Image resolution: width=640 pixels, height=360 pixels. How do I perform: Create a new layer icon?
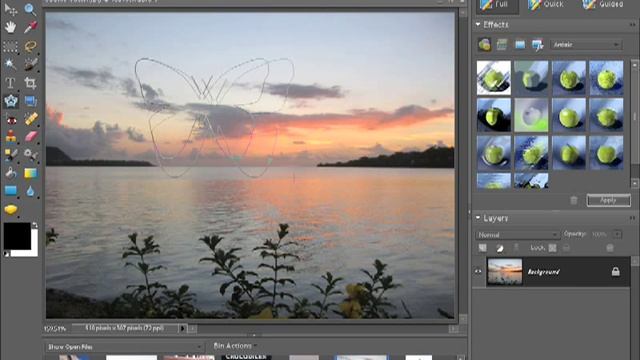[x=482, y=248]
